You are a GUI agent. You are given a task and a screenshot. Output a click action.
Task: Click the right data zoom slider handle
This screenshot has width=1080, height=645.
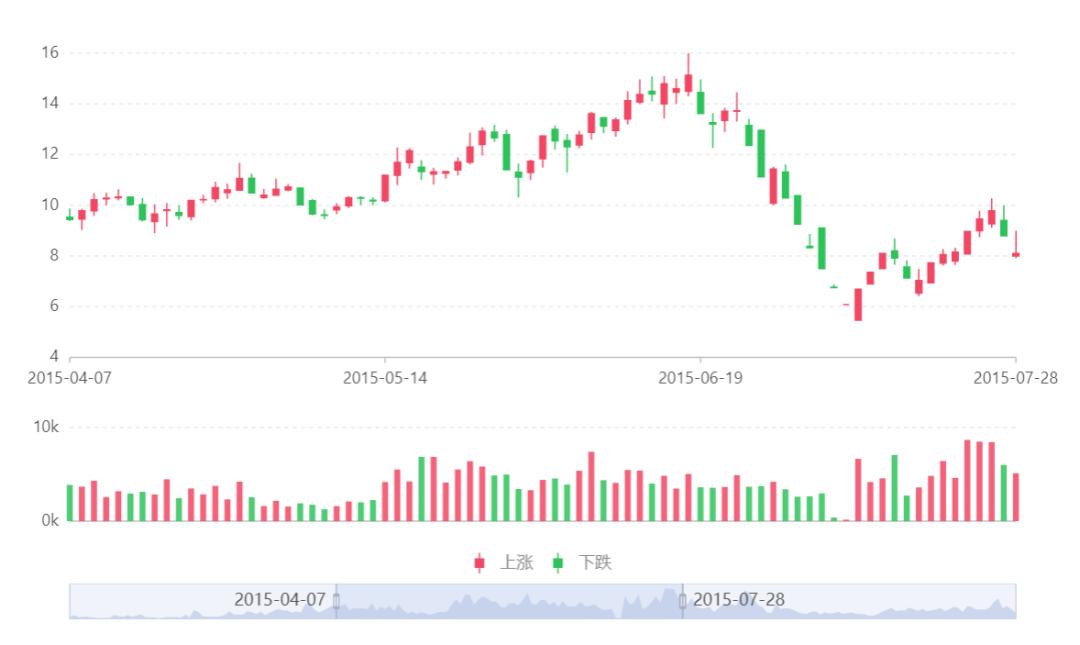click(683, 601)
